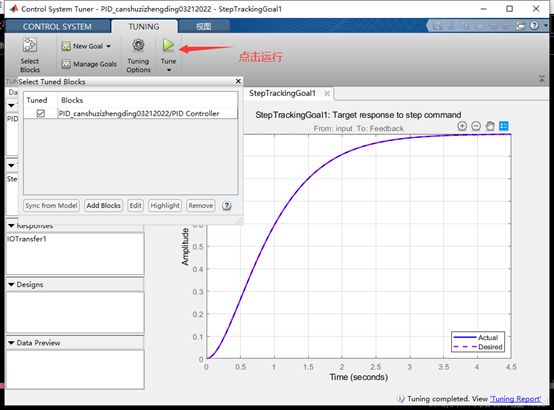554x410 pixels.
Task: Select the StepTrackingGoal1 plot tab
Action: pos(282,93)
